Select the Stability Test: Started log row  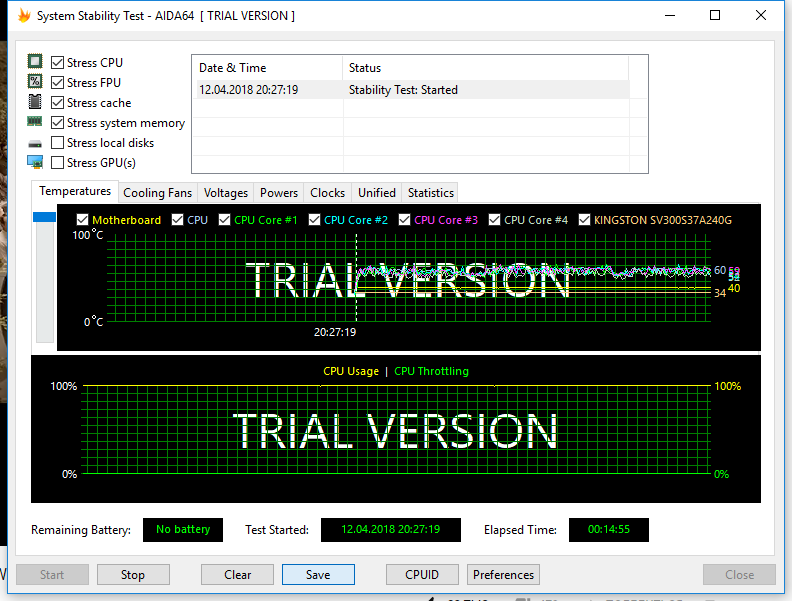pyautogui.click(x=413, y=90)
